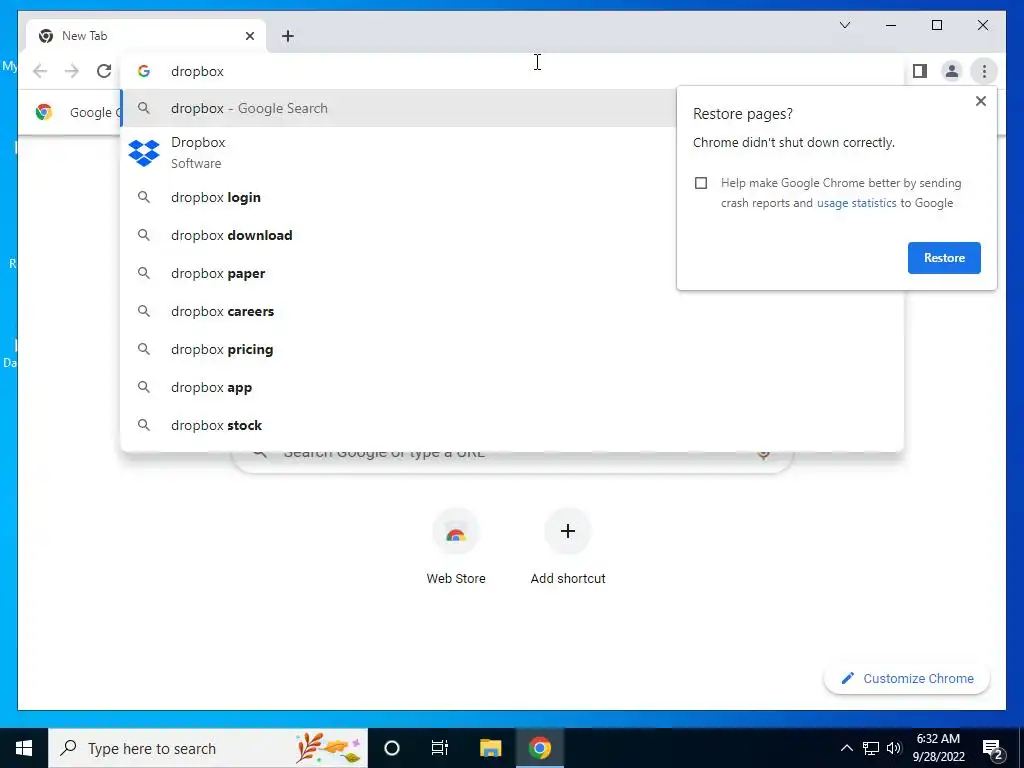
Task: Click the magnifier icon beside dropbox login
Action: 144,197
